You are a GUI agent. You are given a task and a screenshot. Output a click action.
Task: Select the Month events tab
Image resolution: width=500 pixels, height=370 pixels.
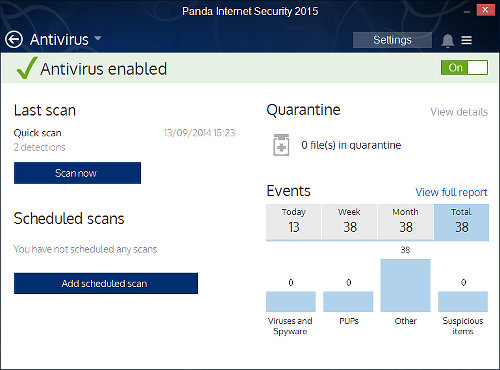405,222
